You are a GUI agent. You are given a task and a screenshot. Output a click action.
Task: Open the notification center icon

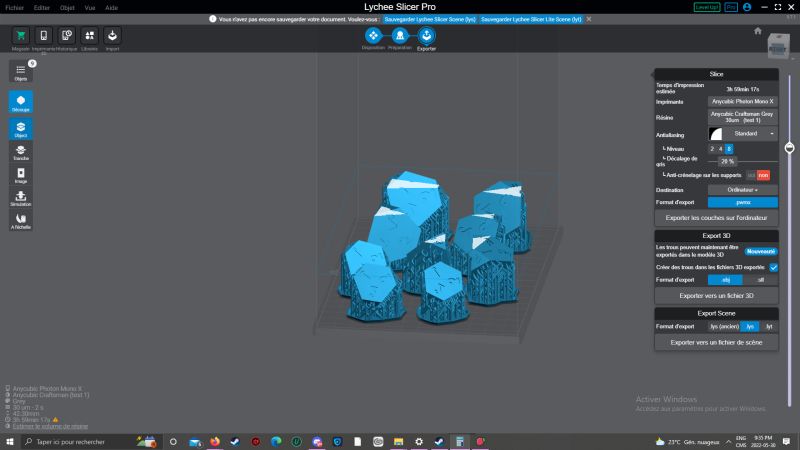[786, 442]
